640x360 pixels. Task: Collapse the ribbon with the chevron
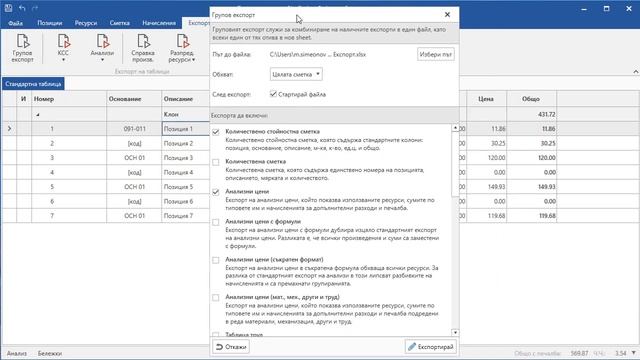tap(636, 71)
